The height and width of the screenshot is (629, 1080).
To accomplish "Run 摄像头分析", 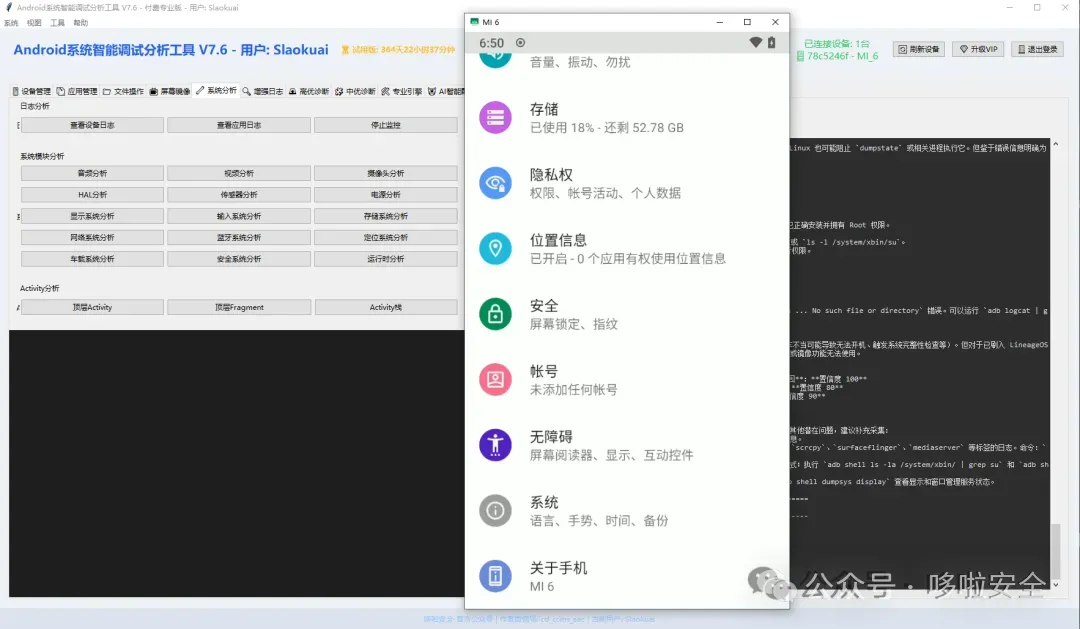I will click(386, 173).
